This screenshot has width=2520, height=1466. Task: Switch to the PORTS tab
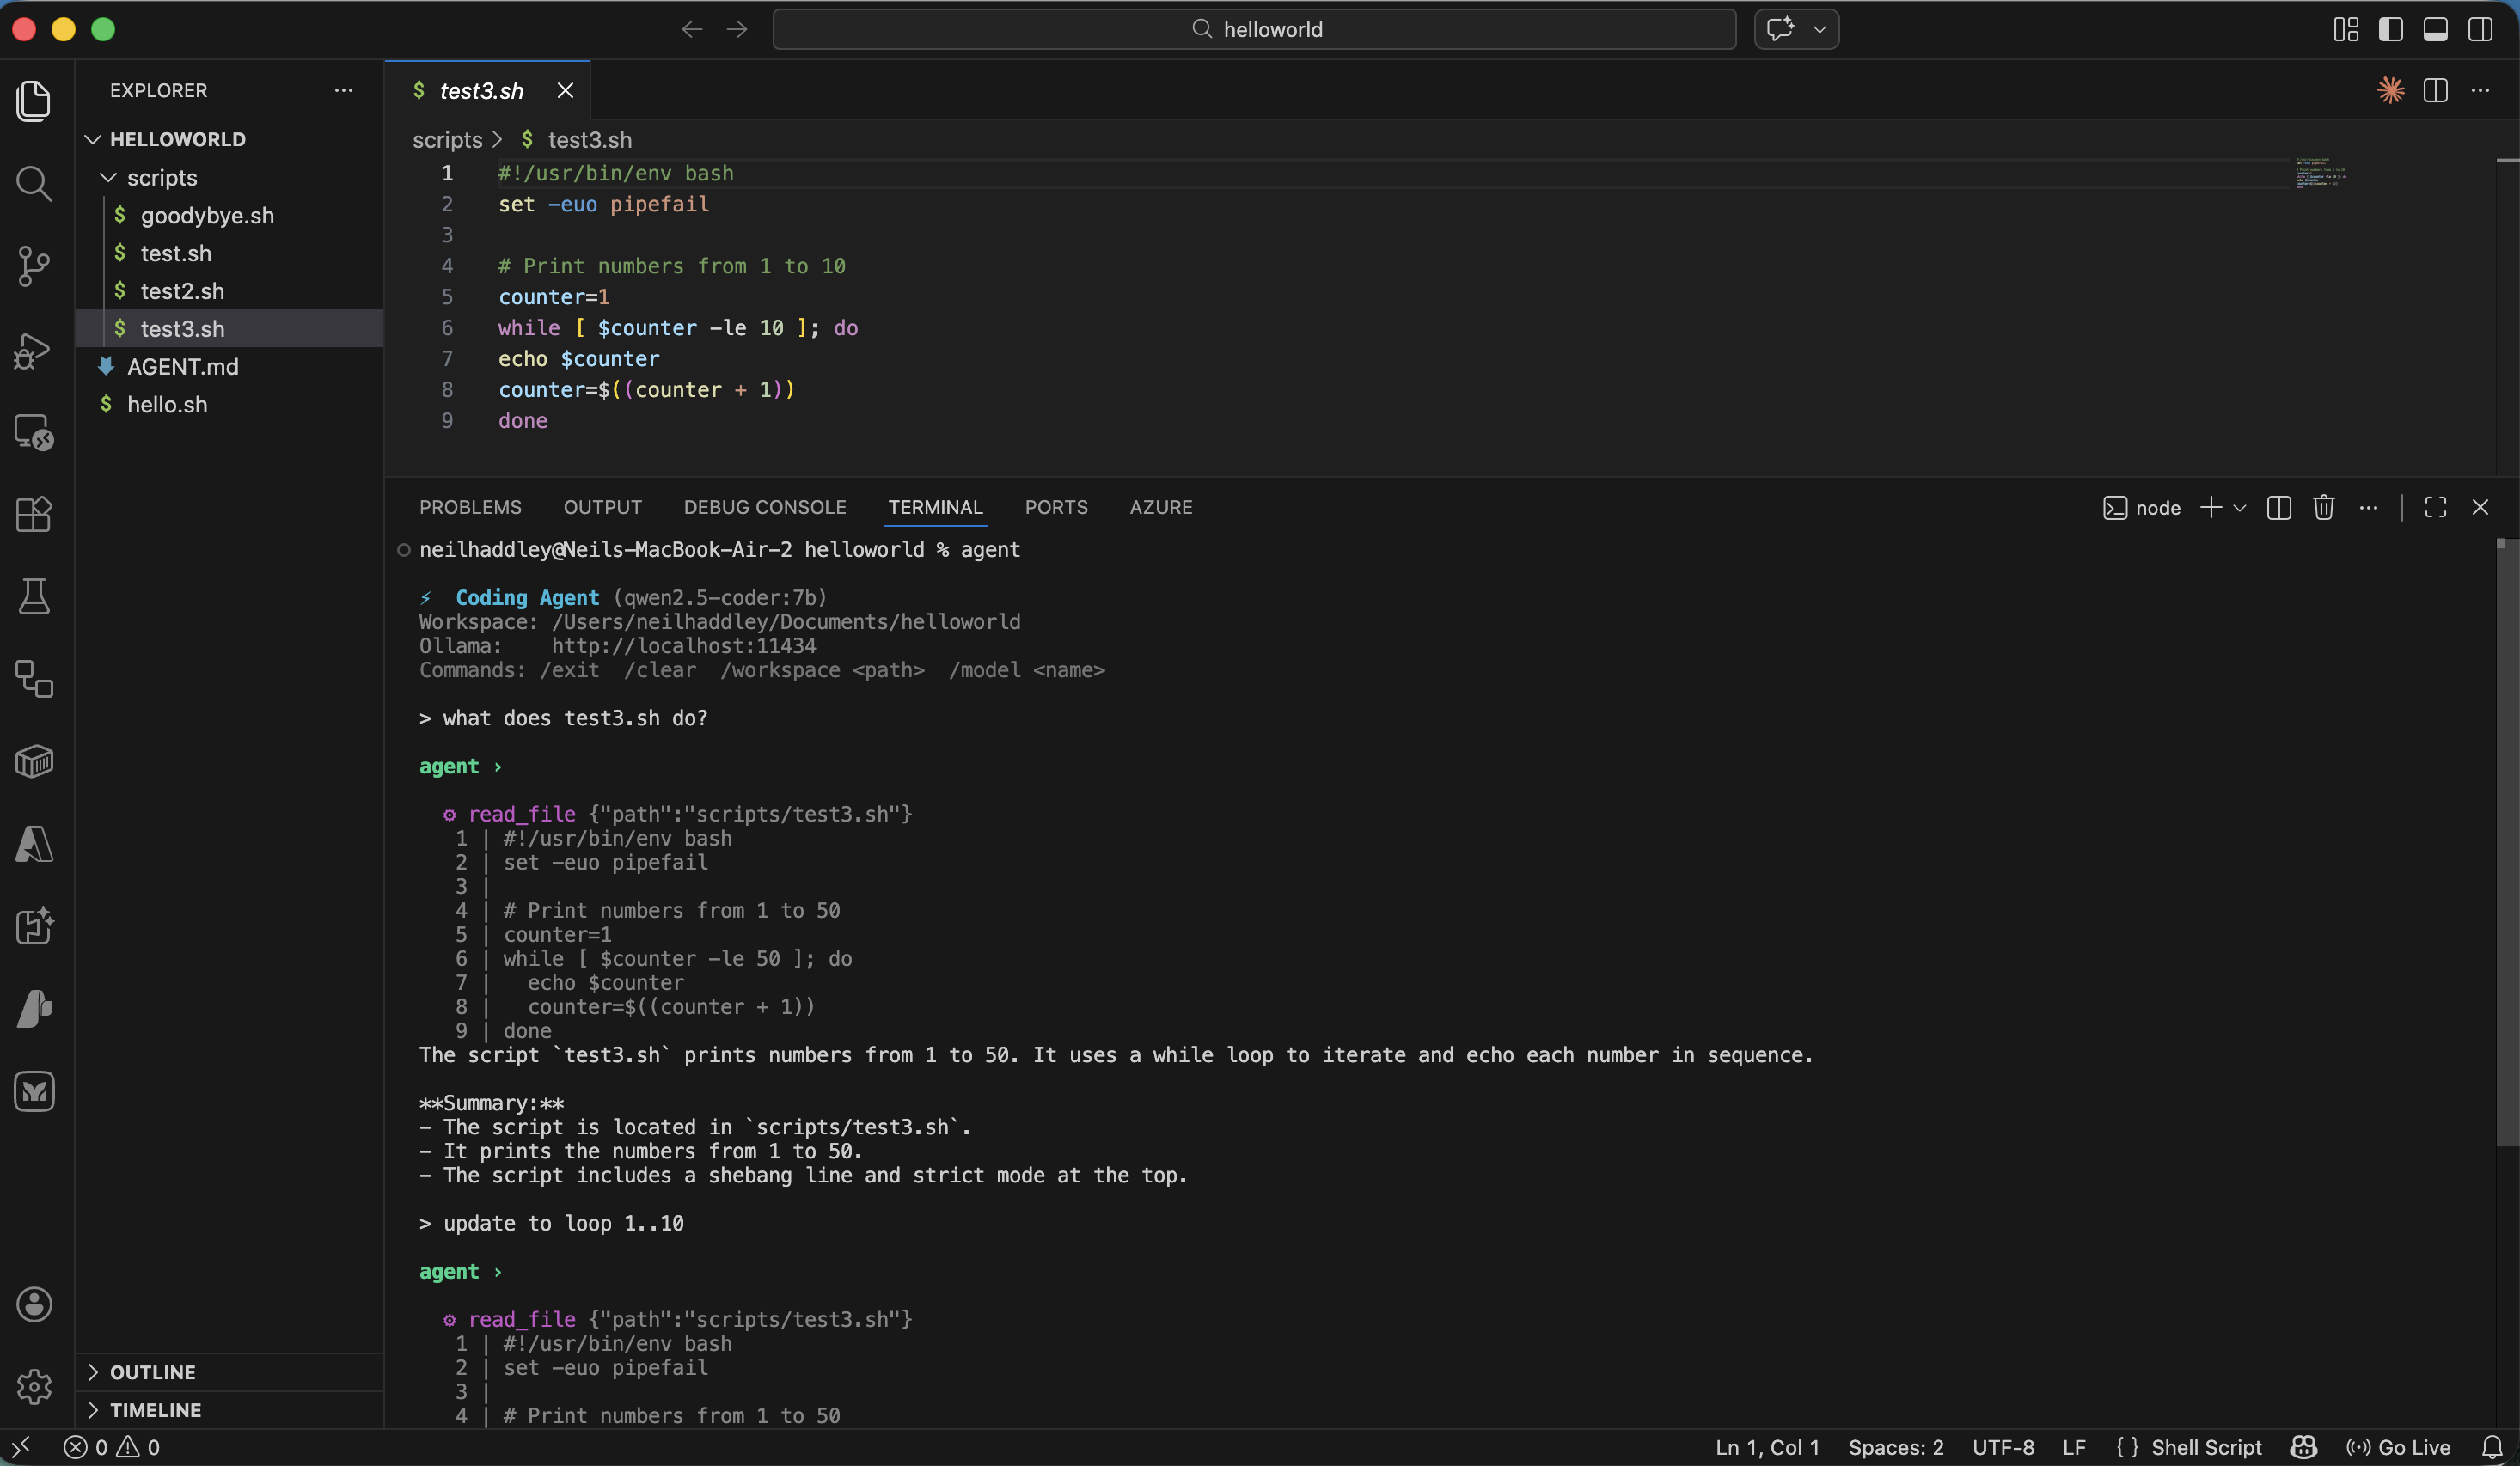pyautogui.click(x=1056, y=507)
